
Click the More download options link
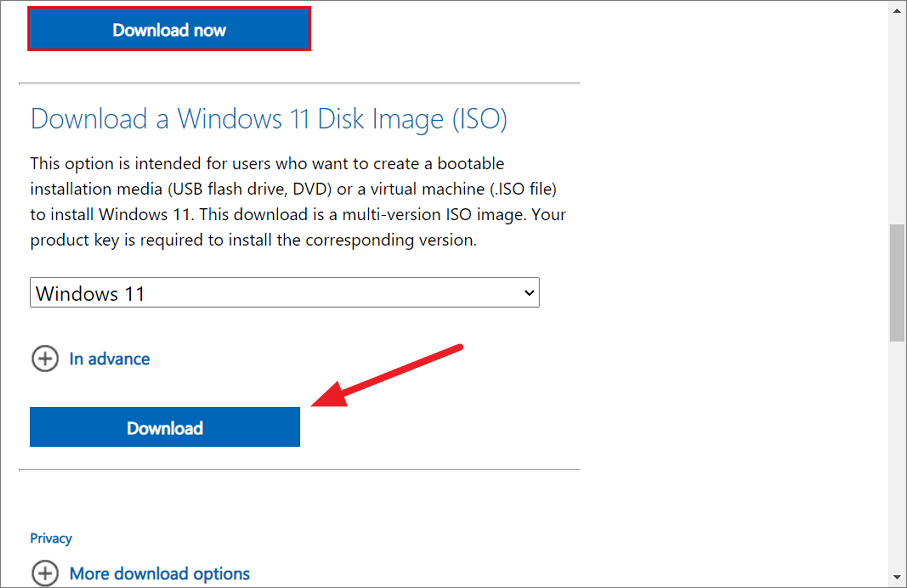160,574
